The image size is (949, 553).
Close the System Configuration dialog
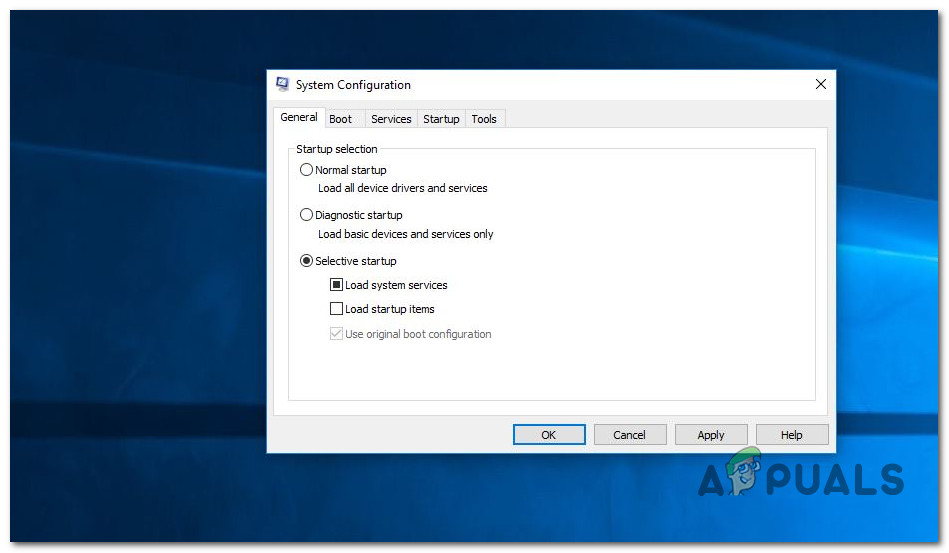pos(820,84)
